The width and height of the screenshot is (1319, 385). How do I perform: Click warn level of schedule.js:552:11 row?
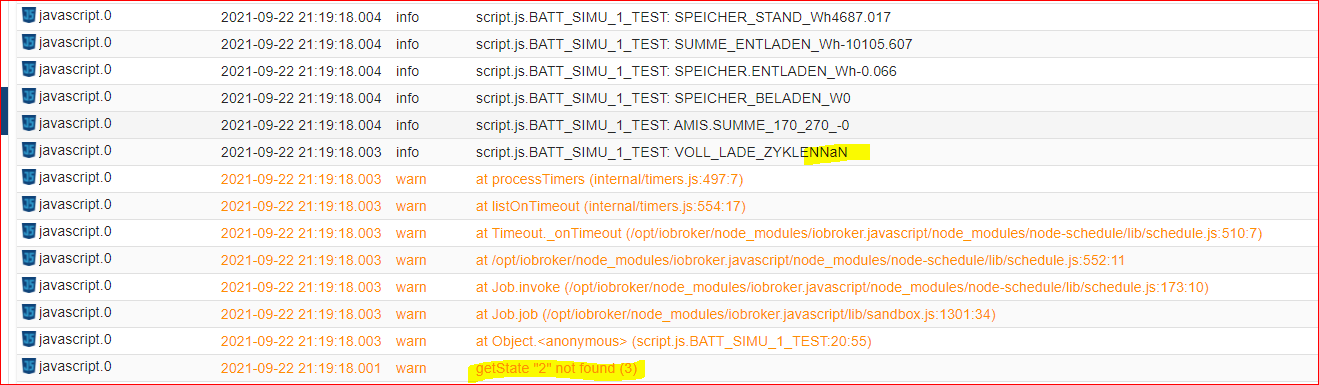pos(411,261)
